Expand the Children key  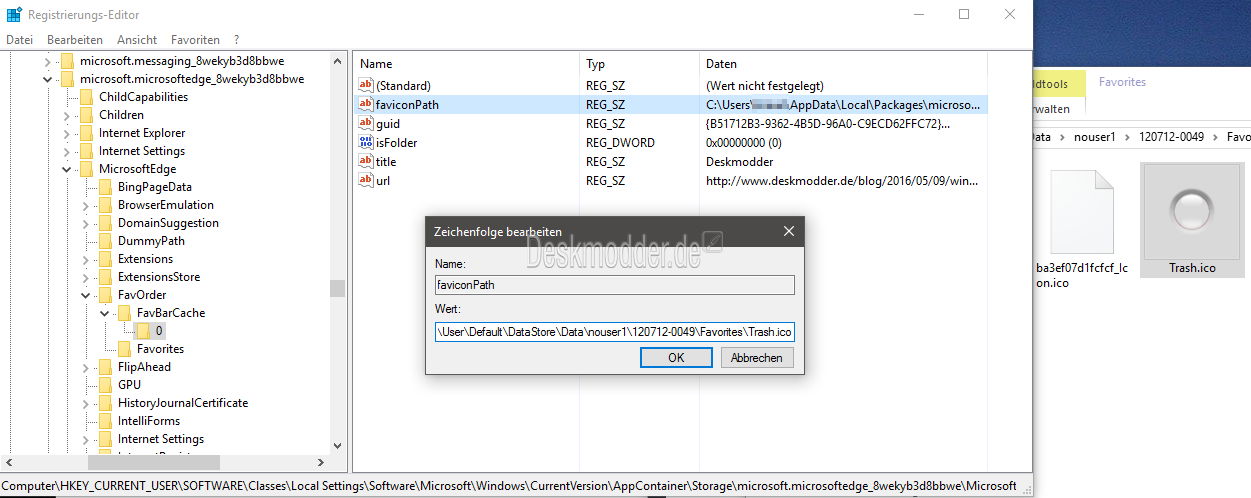(67, 115)
